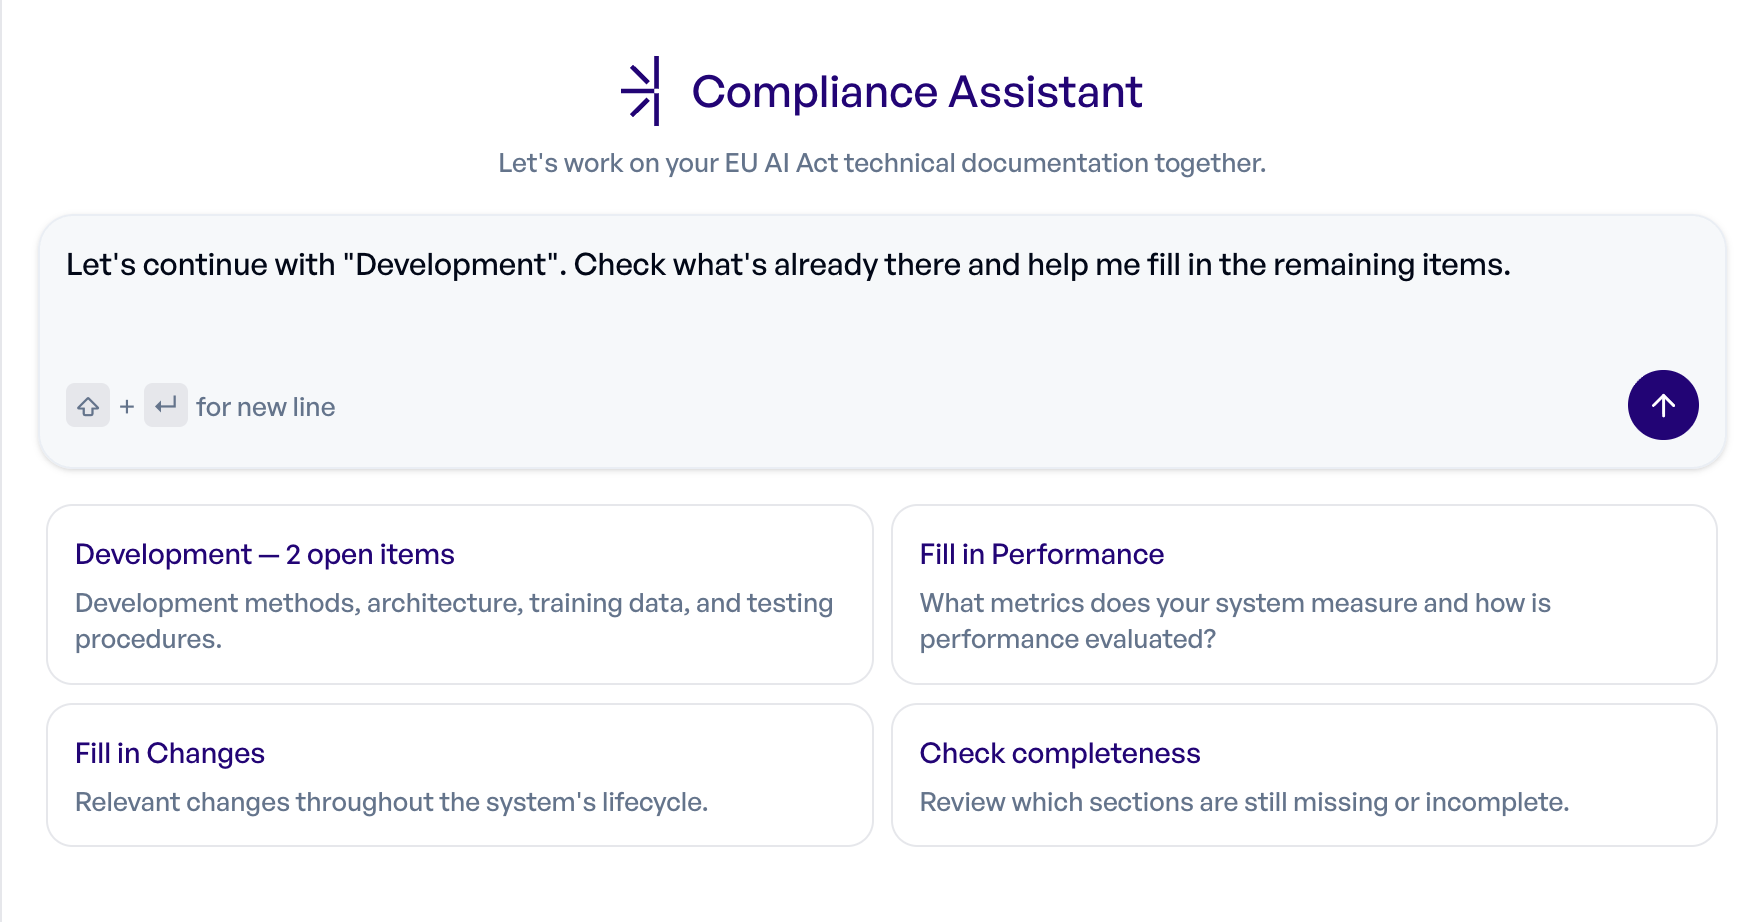The height and width of the screenshot is (922, 1762).
Task: Click the shift key icon hint
Action: point(88,405)
